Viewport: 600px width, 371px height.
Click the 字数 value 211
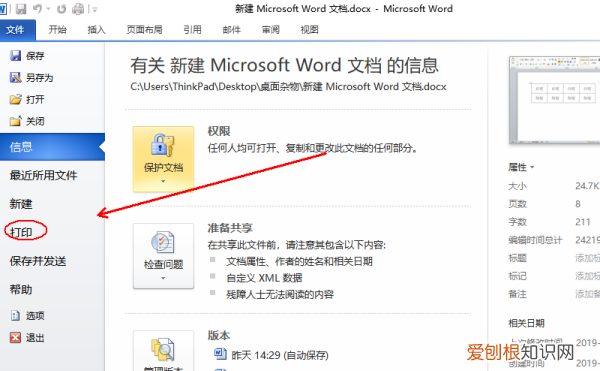[x=583, y=222]
